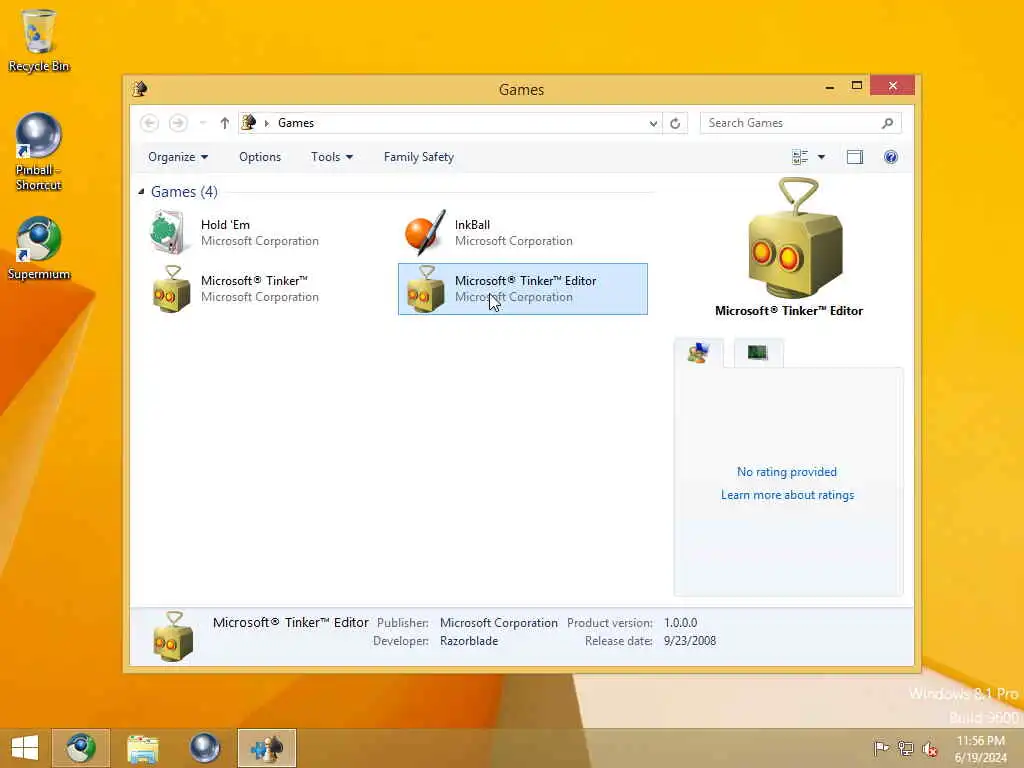This screenshot has height=768, width=1024.
Task: Select the InkBall game icon
Action: tap(425, 232)
